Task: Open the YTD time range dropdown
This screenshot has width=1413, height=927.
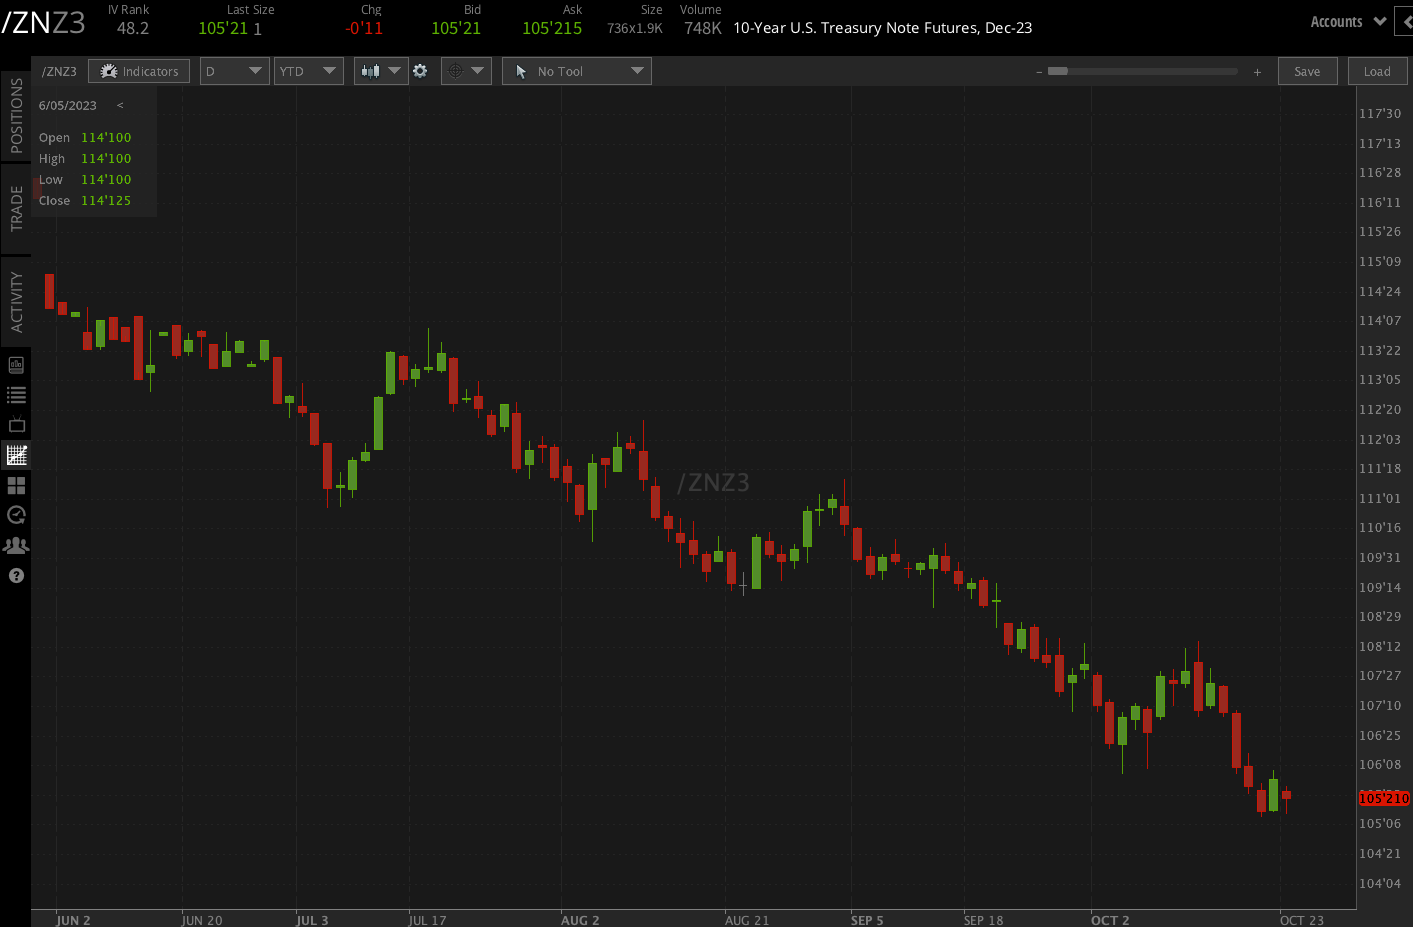Action: (x=309, y=71)
